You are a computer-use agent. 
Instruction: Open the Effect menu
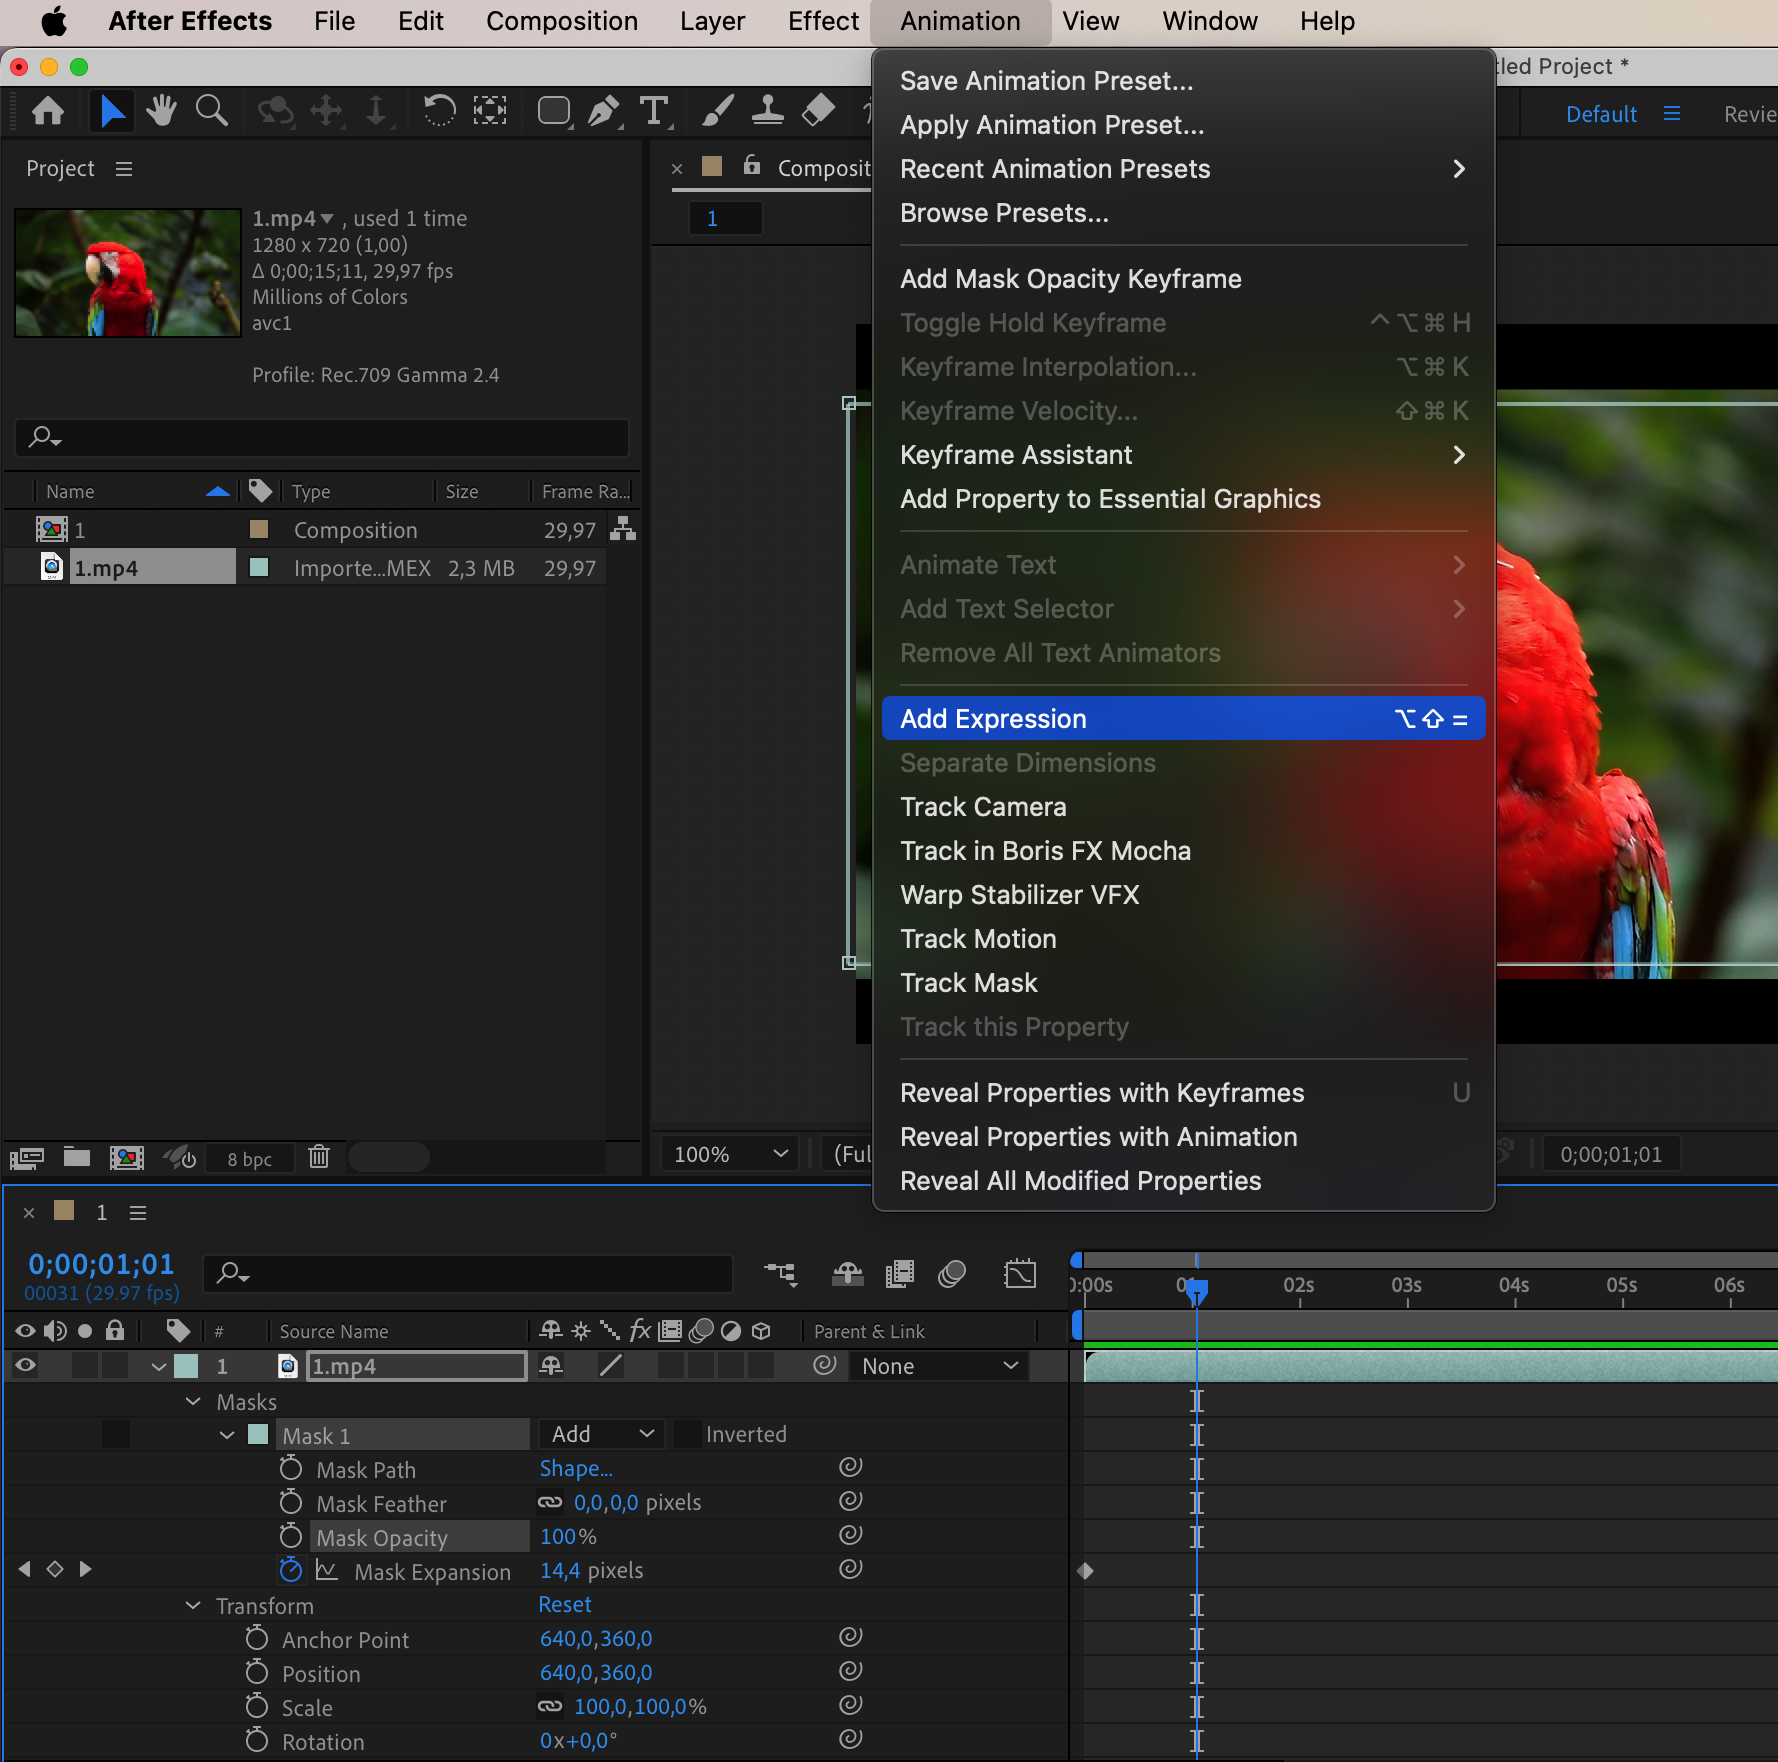(823, 21)
